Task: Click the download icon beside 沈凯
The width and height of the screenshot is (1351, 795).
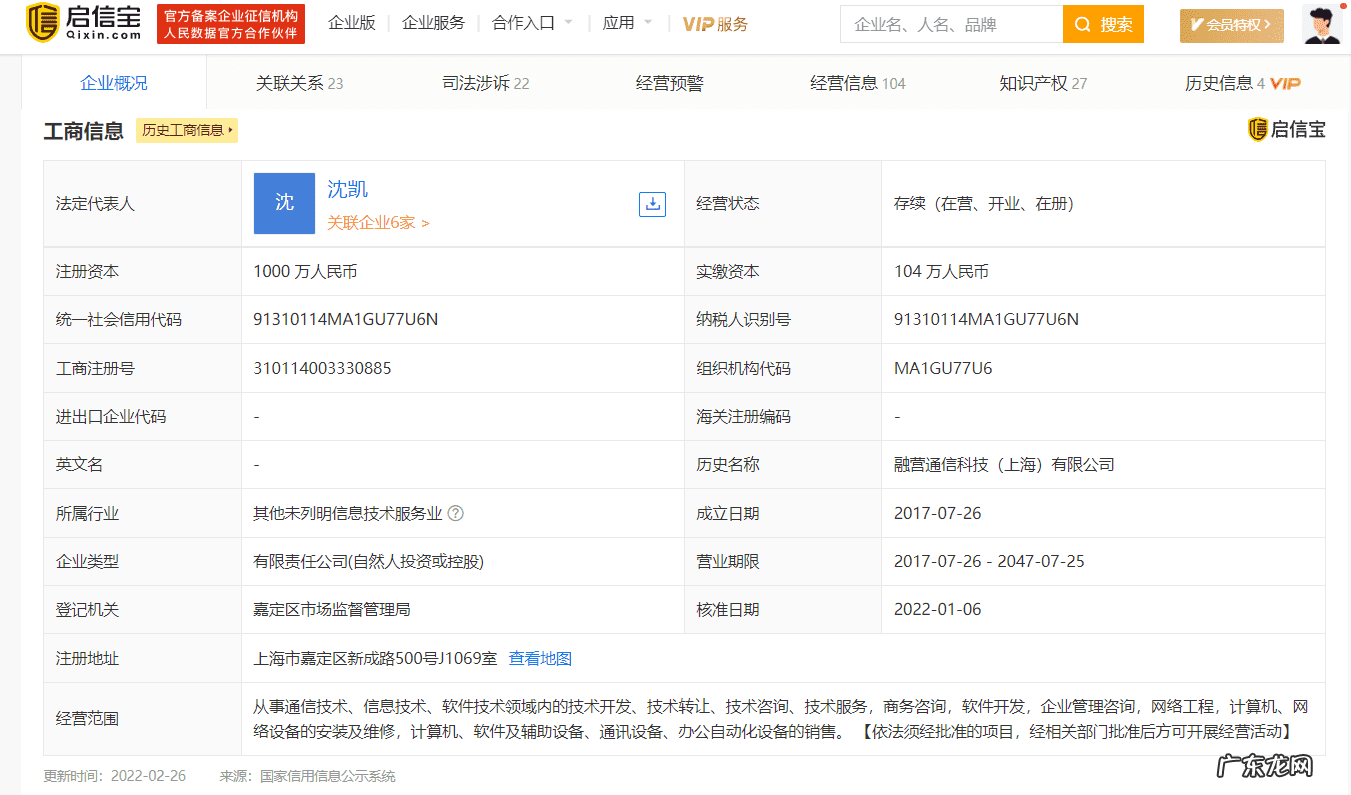Action: click(652, 204)
